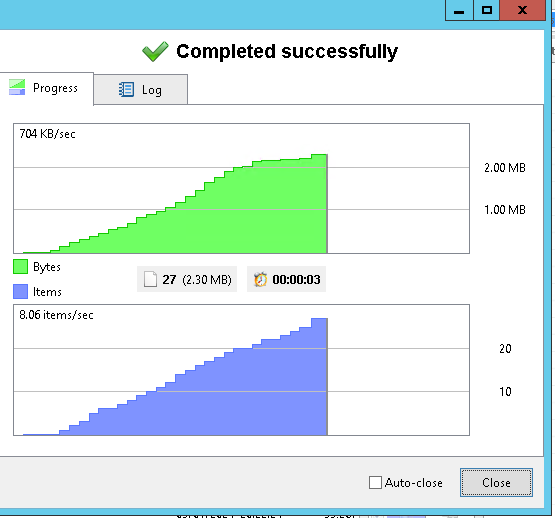The image size is (555, 518).
Task: Click the alarm clock elapsed time icon
Action: coord(261,279)
